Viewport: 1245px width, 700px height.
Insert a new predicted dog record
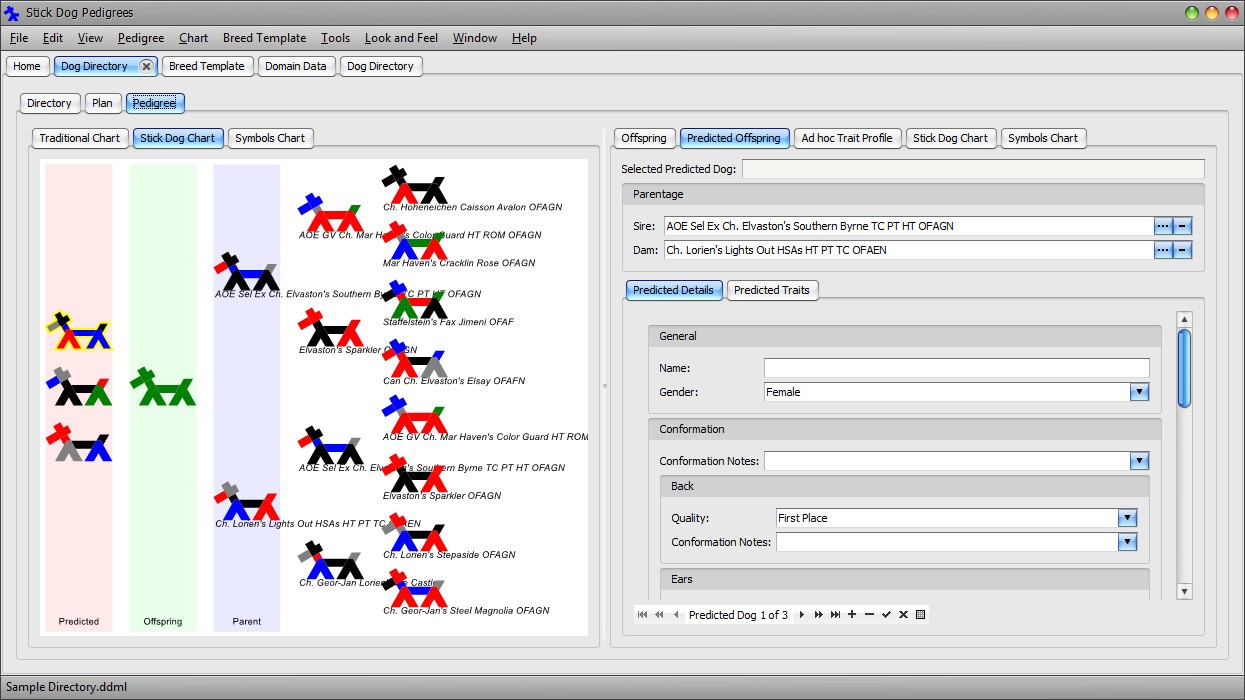[x=852, y=614]
